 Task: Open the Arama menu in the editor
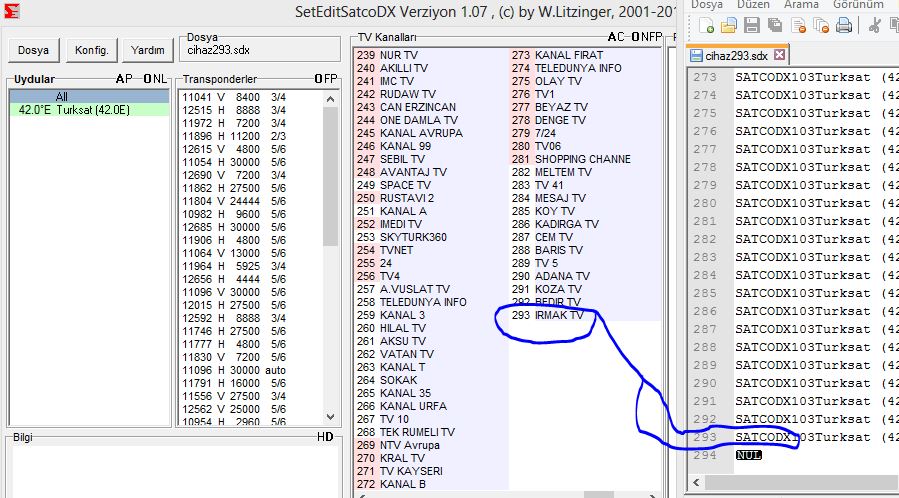click(x=801, y=5)
